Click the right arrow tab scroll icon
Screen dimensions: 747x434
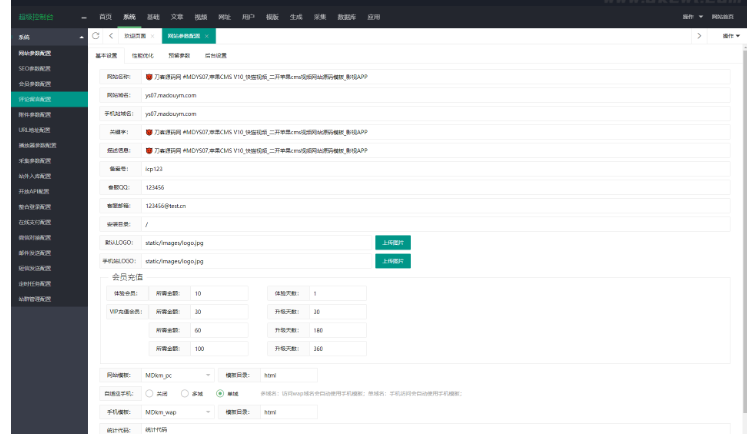pyautogui.click(x=698, y=36)
